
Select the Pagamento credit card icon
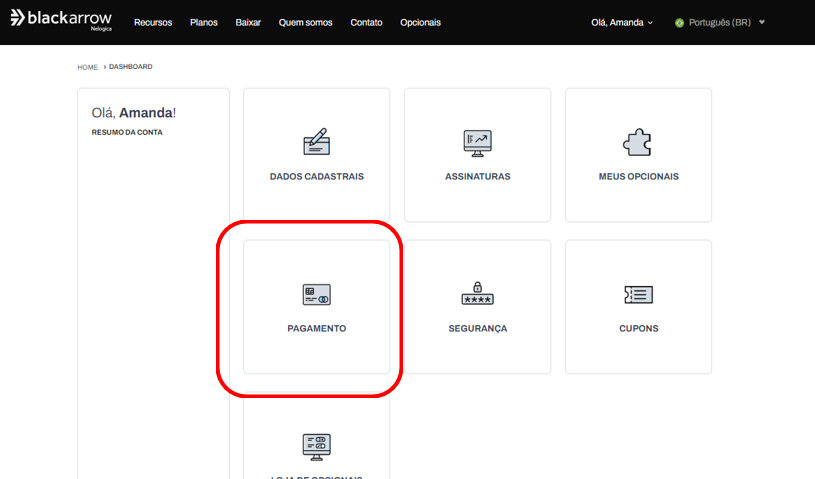(316, 294)
